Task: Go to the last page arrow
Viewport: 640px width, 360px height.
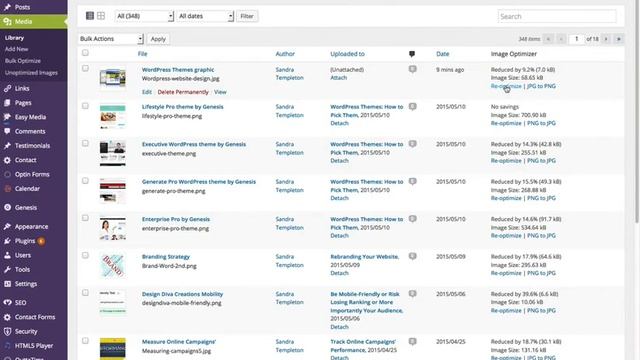Action: tap(619, 39)
